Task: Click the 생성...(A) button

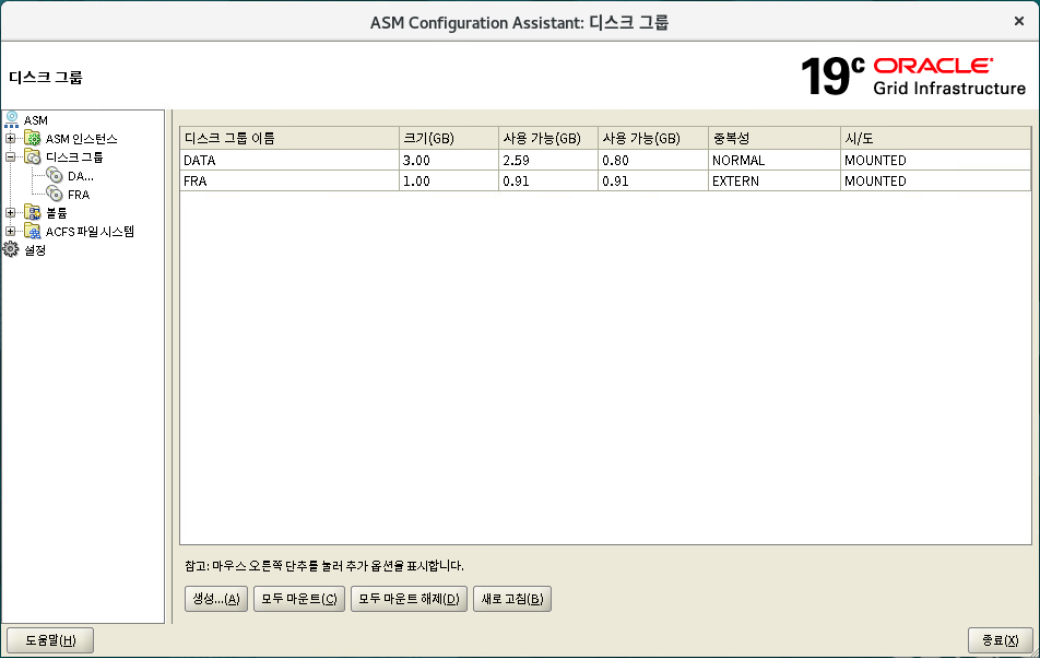Action: click(x=216, y=599)
